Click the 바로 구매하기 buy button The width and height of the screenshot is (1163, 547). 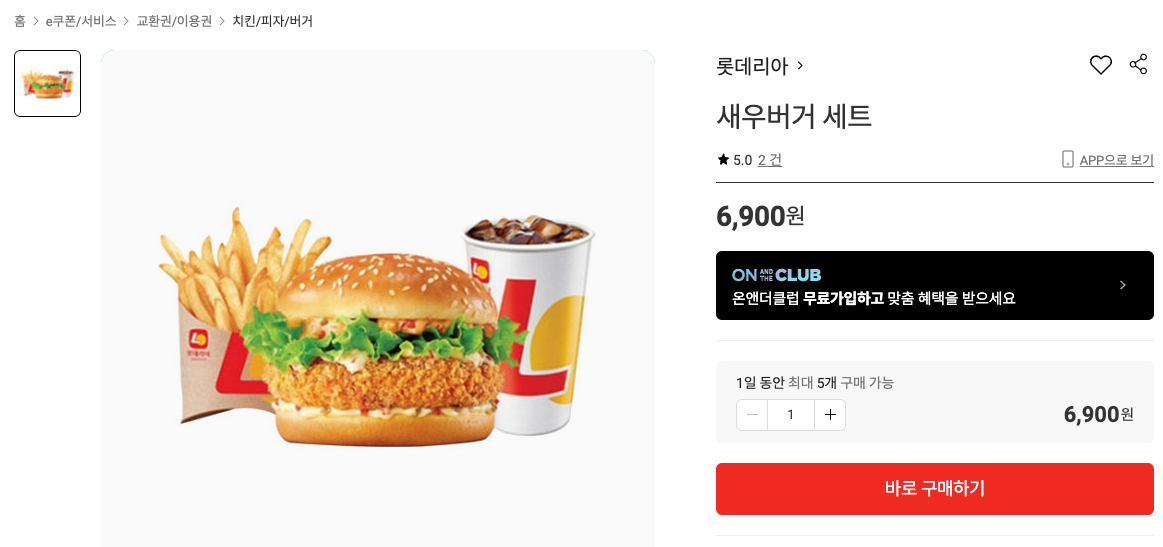(935, 488)
